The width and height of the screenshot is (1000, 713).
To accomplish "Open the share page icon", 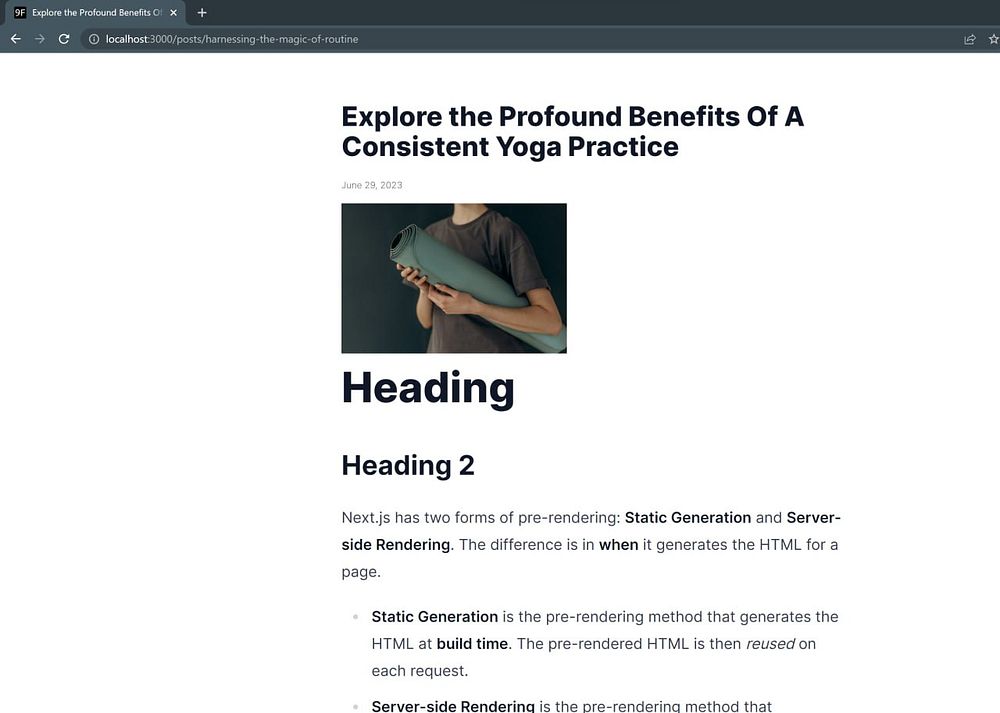I will click(969, 40).
